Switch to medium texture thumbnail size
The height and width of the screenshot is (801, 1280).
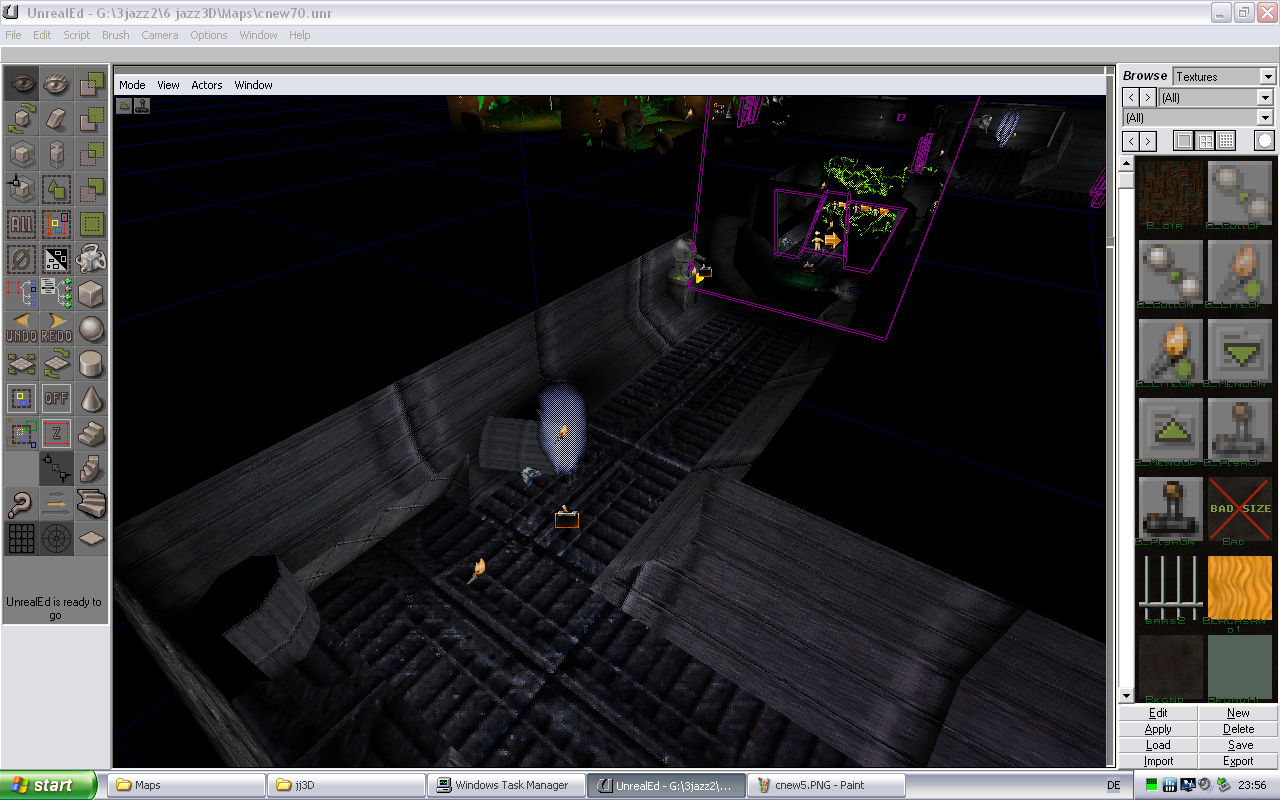click(1205, 141)
